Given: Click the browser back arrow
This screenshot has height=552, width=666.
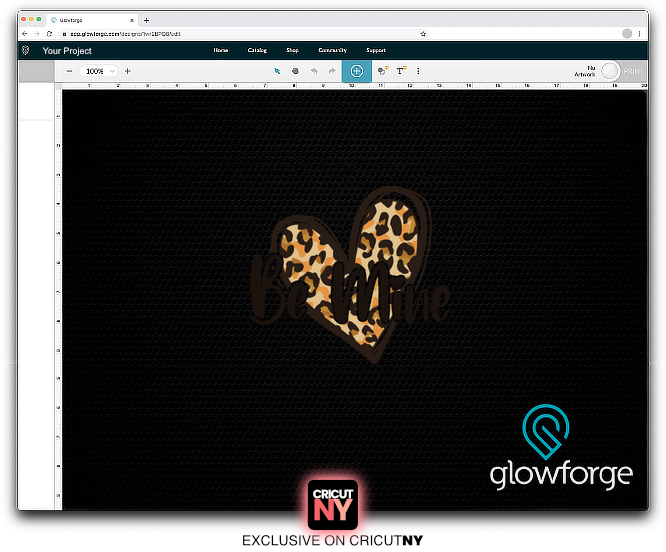Looking at the screenshot, I should pyautogui.click(x=25, y=34).
